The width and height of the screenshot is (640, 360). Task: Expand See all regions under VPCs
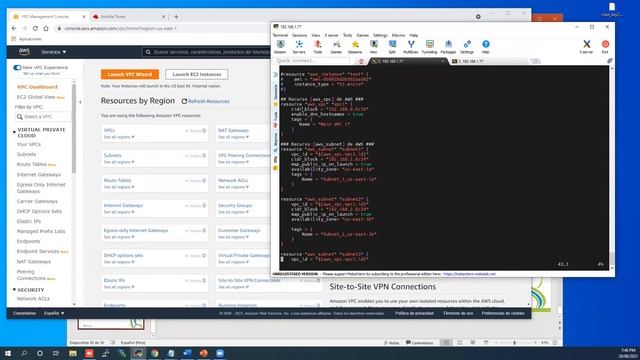(x=119, y=137)
